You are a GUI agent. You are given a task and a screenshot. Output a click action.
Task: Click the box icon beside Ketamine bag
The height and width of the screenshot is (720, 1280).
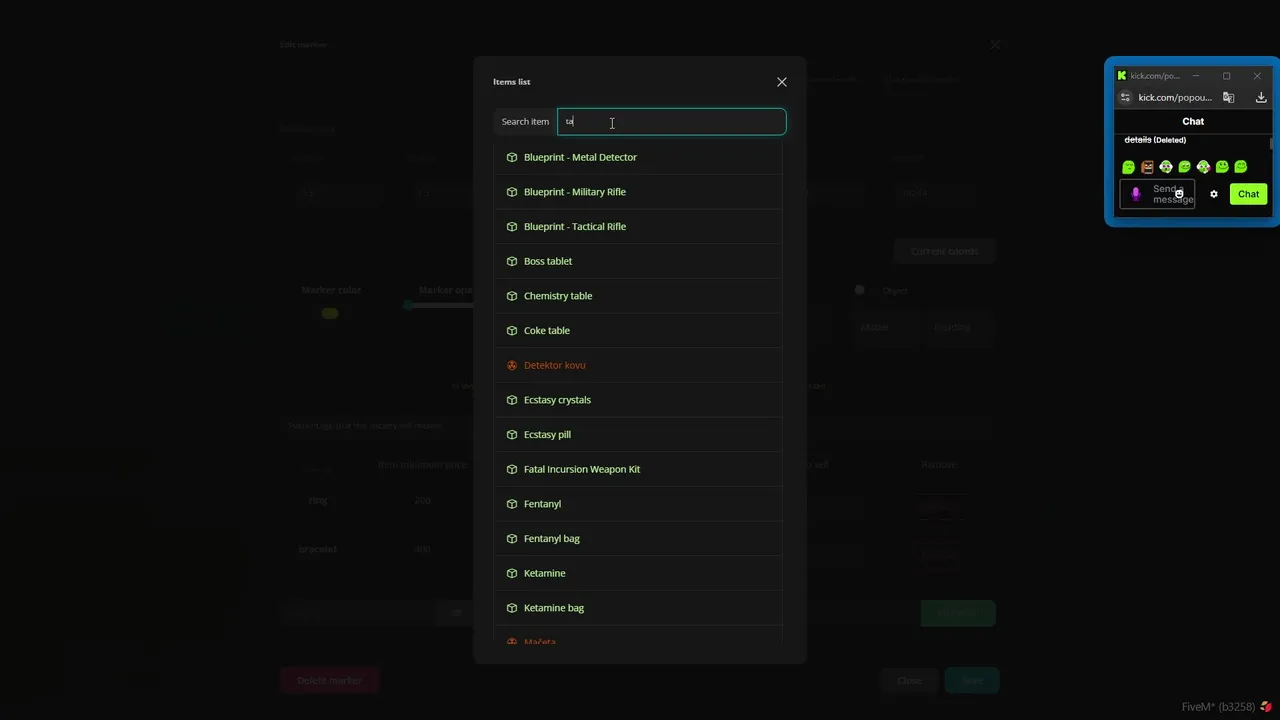512,608
